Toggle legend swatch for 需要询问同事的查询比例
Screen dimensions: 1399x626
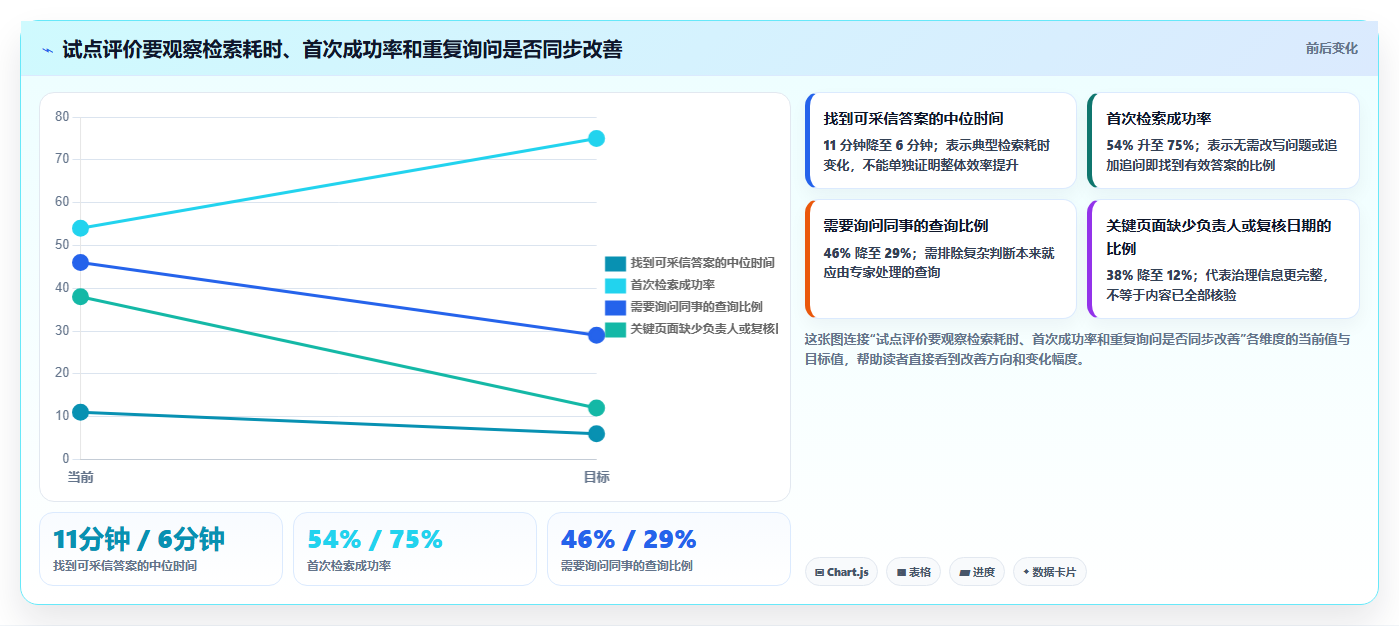point(615,307)
